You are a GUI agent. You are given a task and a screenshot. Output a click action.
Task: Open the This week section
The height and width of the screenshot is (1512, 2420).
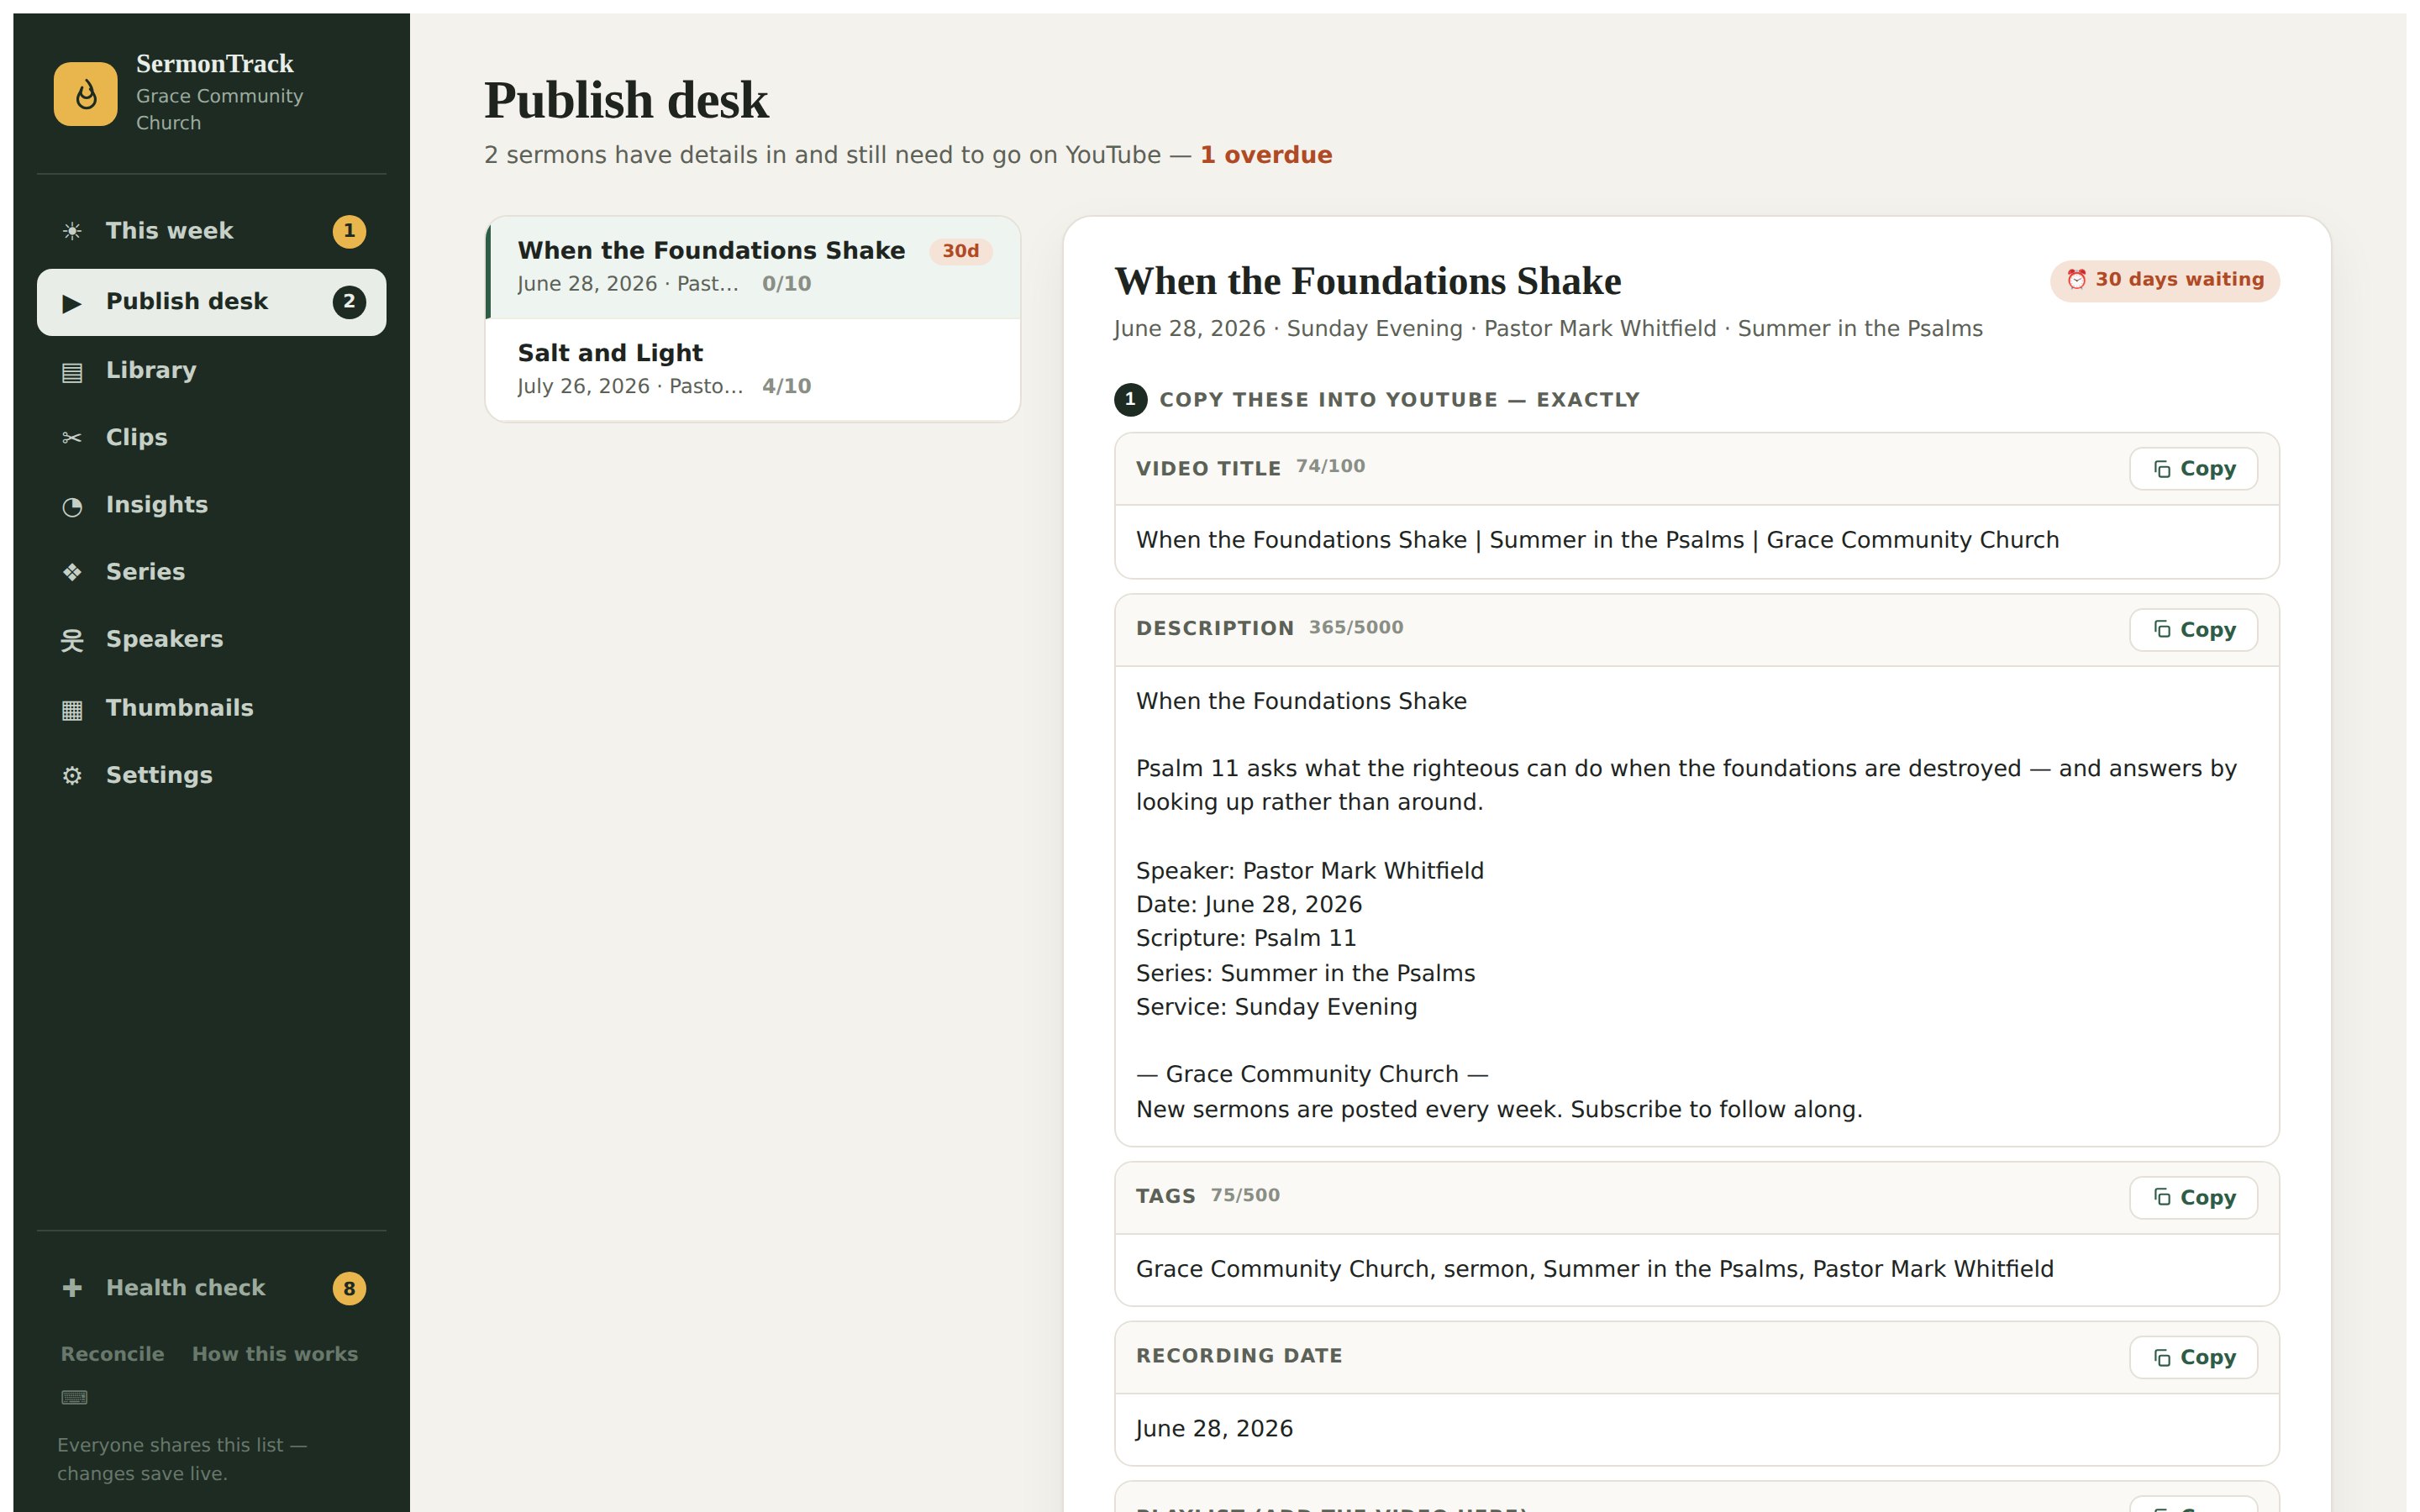click(211, 231)
